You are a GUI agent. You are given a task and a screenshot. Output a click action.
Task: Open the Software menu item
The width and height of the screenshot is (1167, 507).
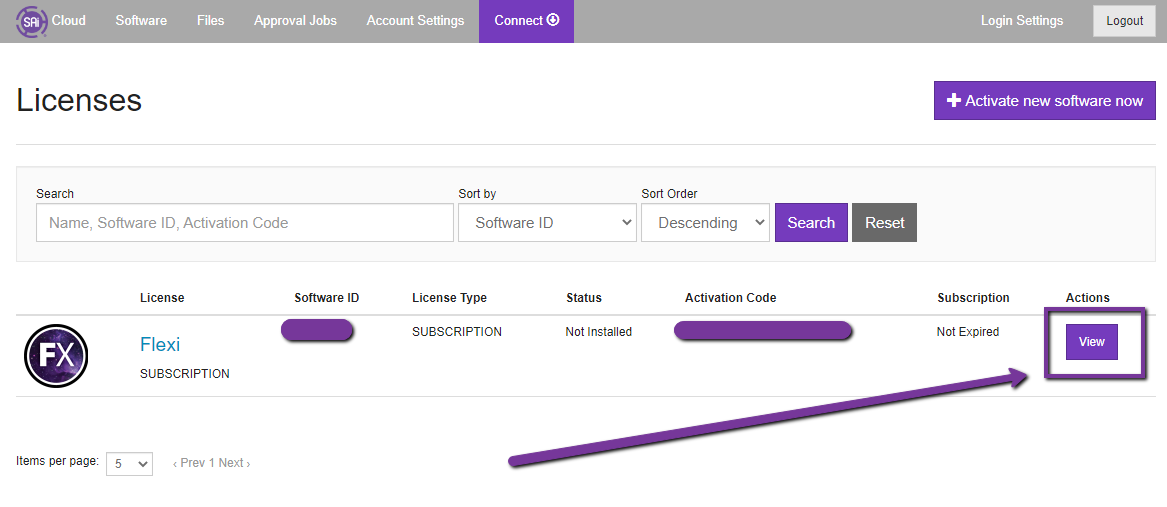tap(141, 21)
